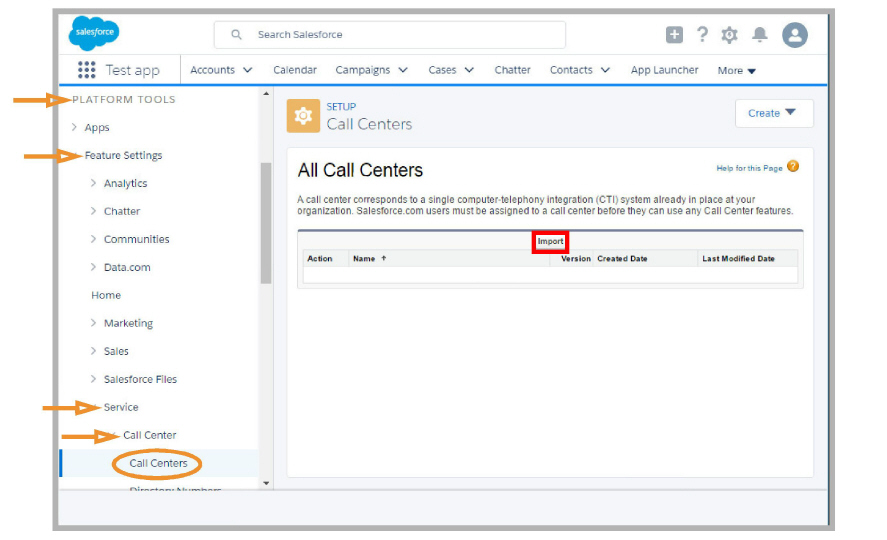Click the Name column sort arrow
Screen dimensions: 887x540
[384, 258]
